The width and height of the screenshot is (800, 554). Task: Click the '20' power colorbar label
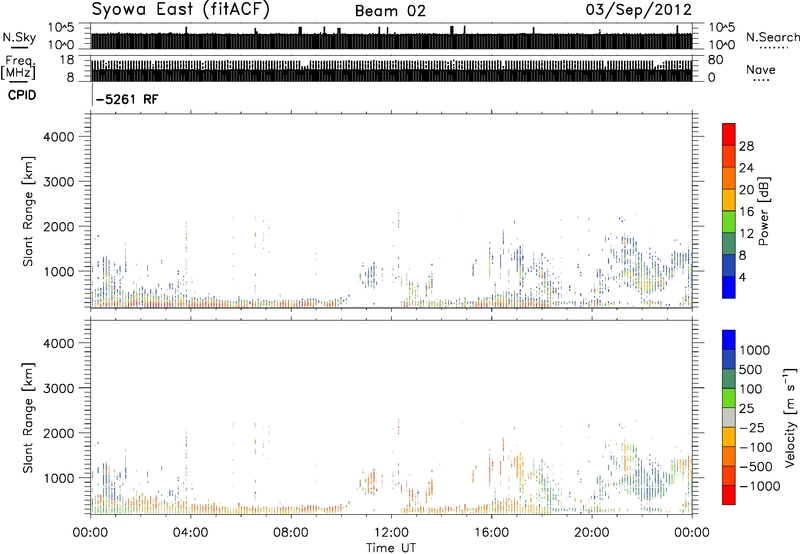(x=746, y=190)
